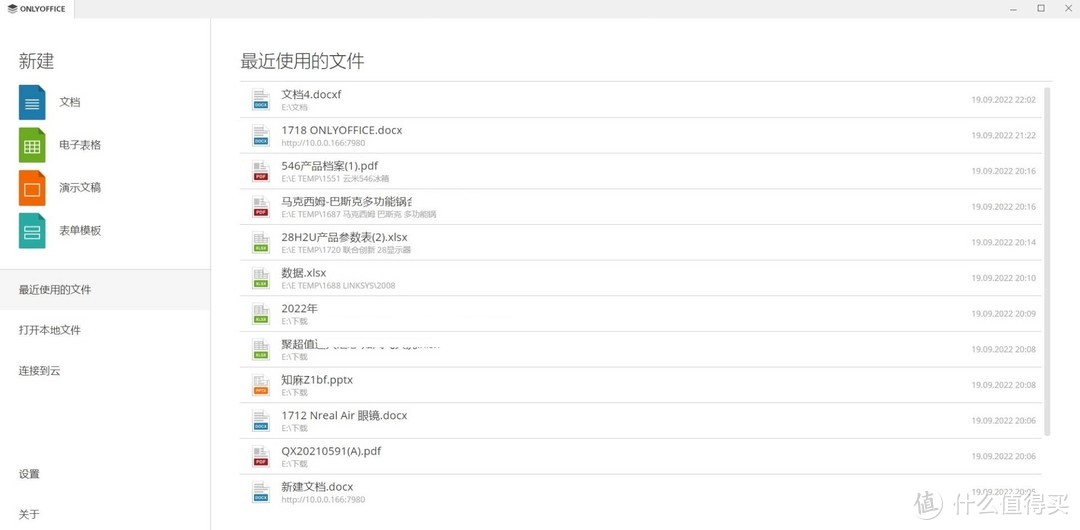Screen dimensions: 1080x530
Task: Click the DOCX icon of 1712 Nreal Air 眼镜.docx
Action: (260, 421)
